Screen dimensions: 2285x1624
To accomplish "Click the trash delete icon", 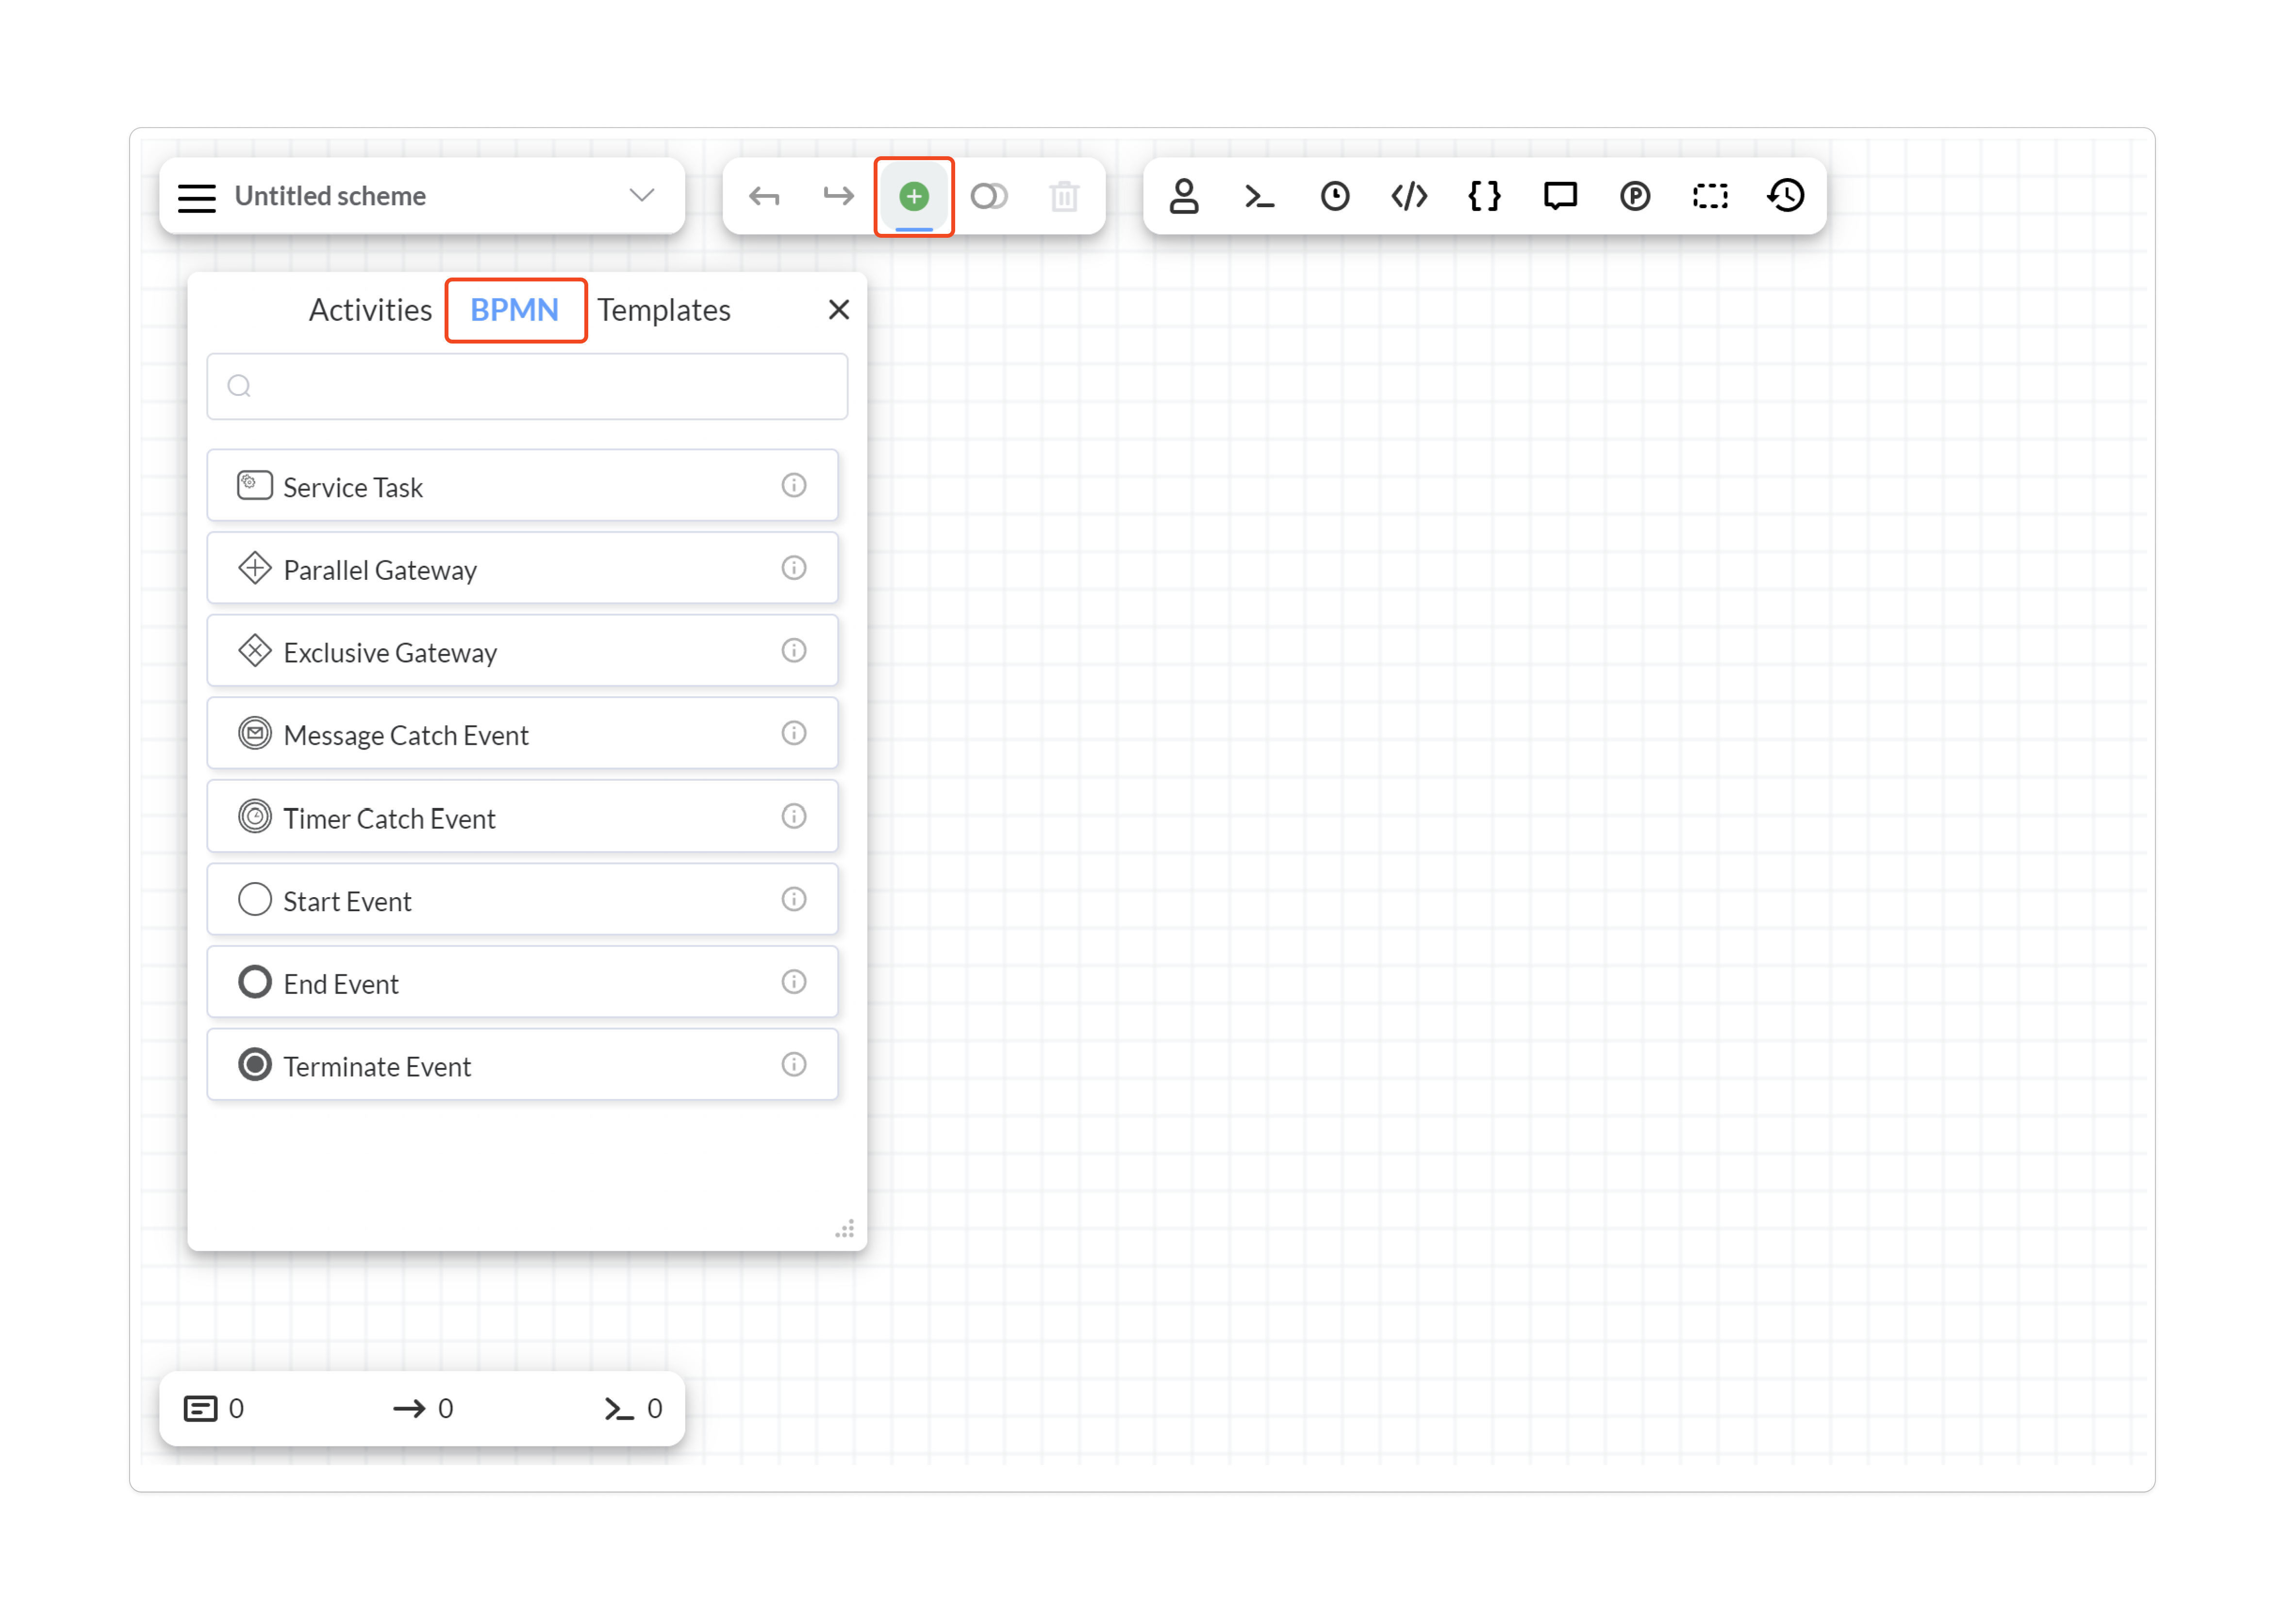I will [1064, 196].
